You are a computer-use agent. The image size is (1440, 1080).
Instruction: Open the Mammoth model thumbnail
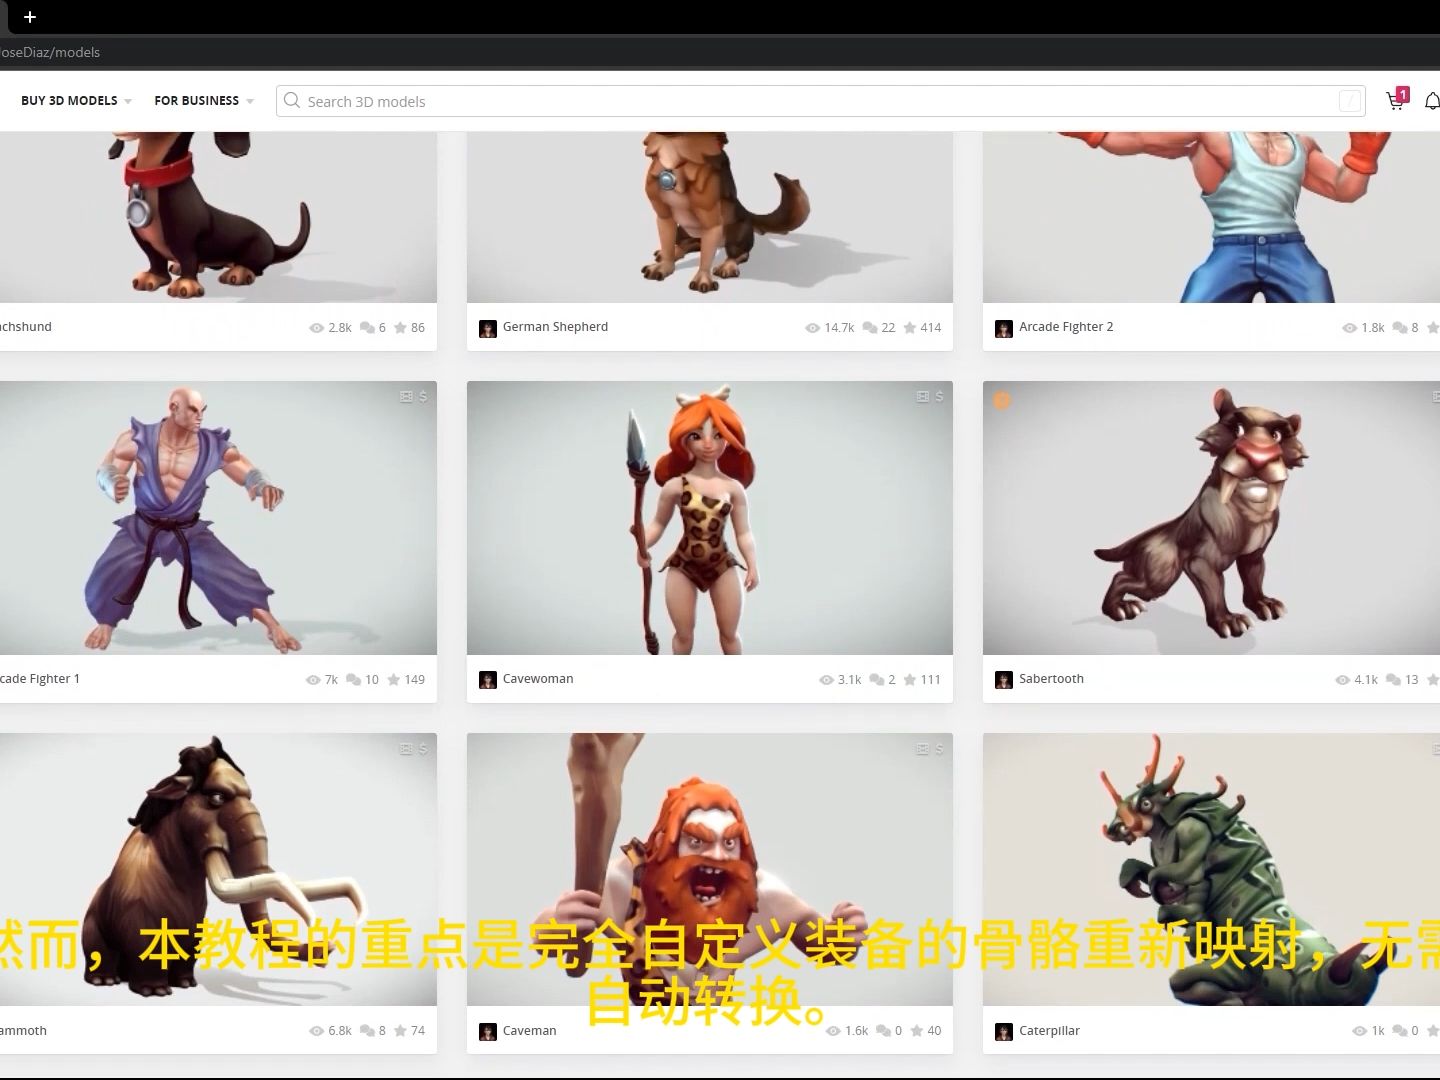click(218, 870)
